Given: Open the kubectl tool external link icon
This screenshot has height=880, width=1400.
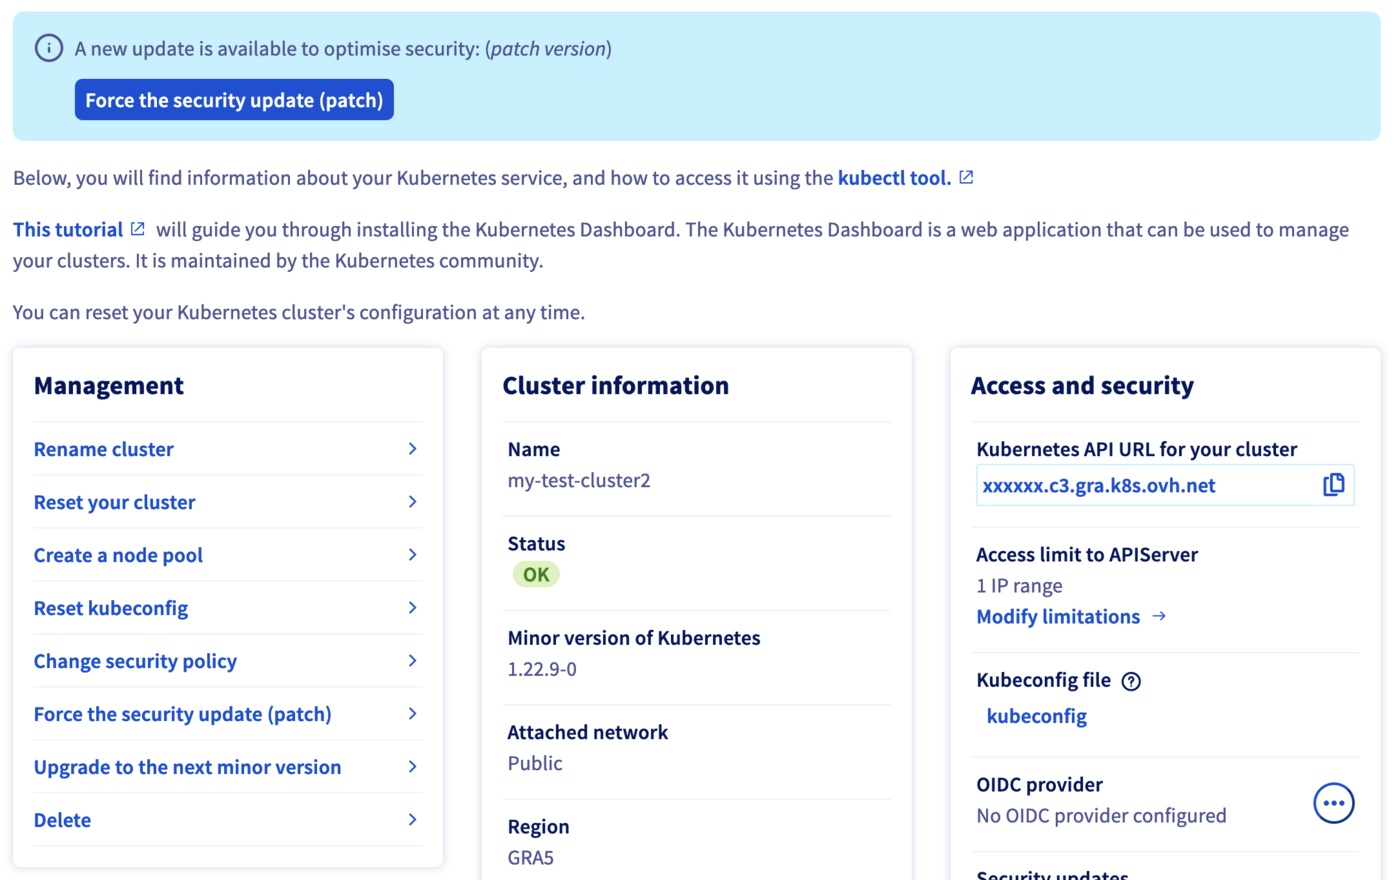Looking at the screenshot, I should (x=965, y=177).
